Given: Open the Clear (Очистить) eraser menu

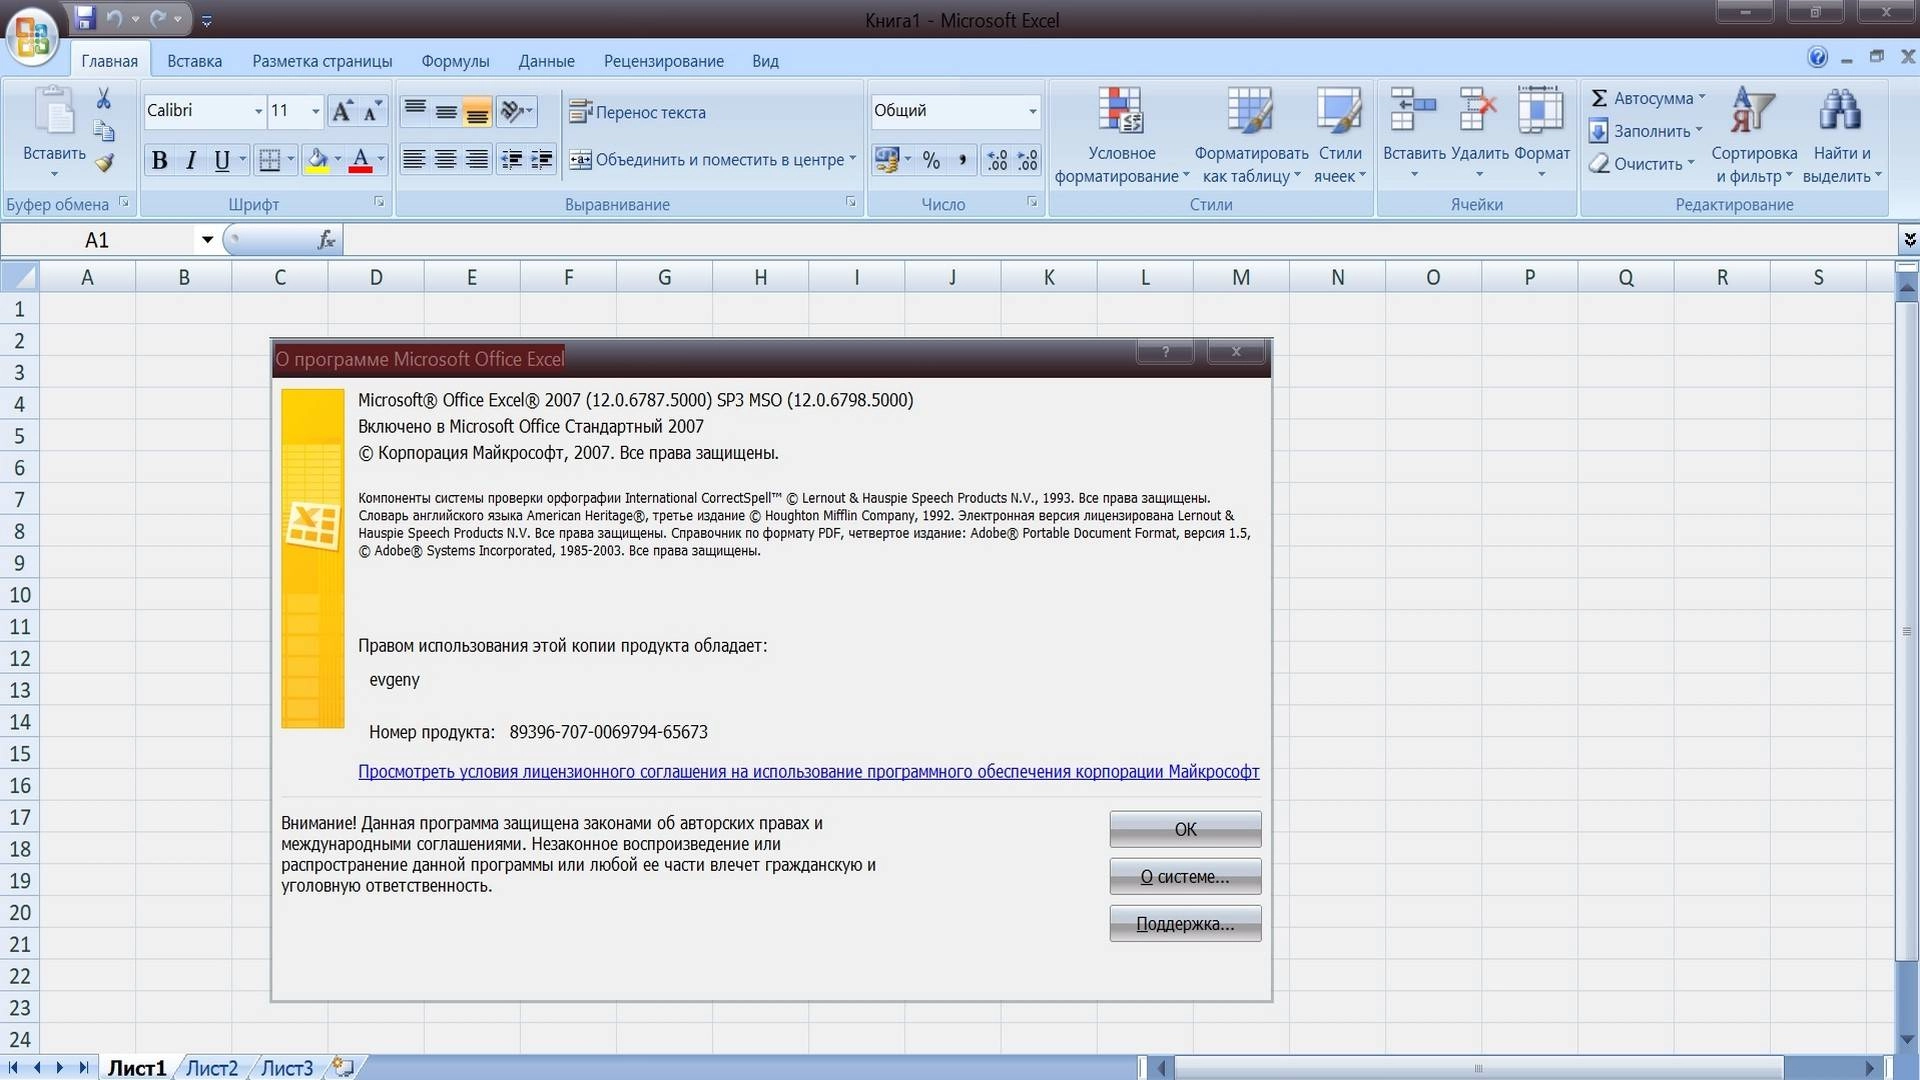Looking at the screenshot, I should pyautogui.click(x=1640, y=163).
